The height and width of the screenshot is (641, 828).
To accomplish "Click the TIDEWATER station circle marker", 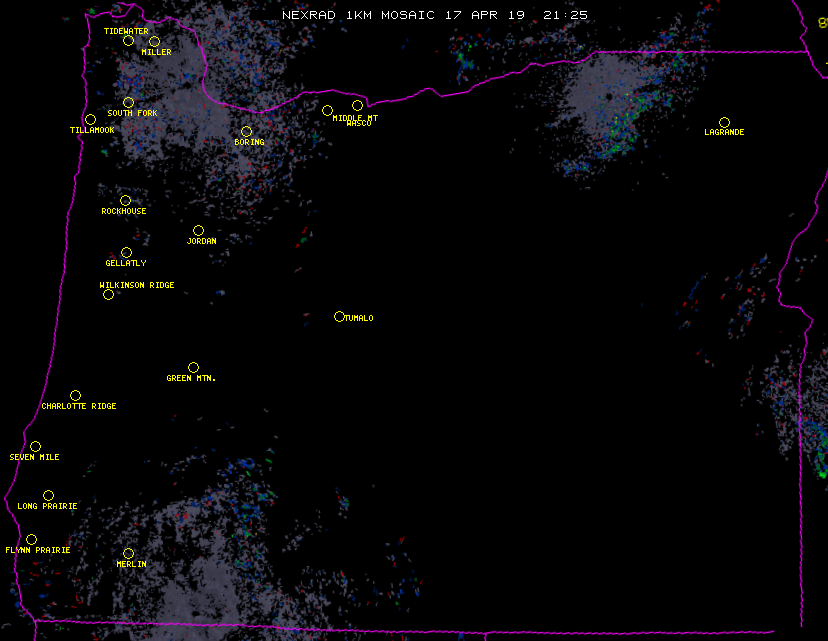I will point(128,41).
